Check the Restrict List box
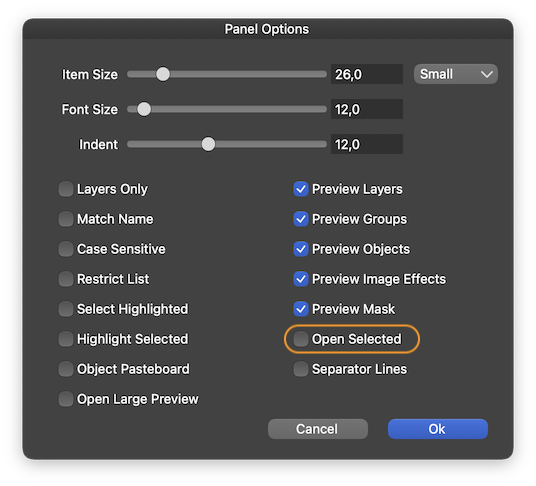 [66, 279]
